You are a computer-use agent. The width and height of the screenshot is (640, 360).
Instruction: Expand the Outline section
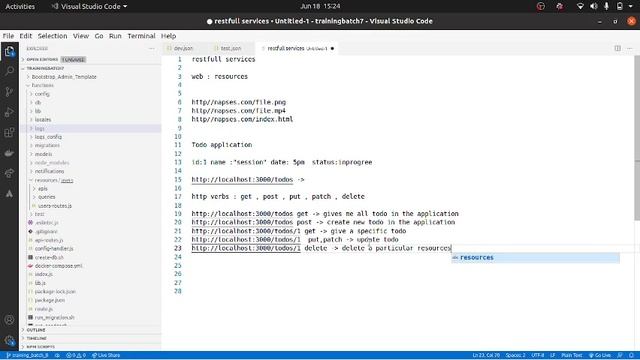click(36, 330)
